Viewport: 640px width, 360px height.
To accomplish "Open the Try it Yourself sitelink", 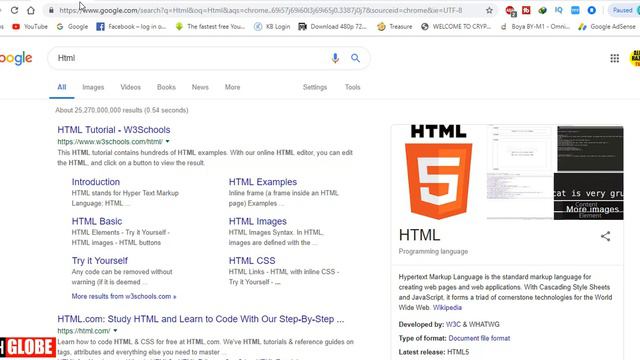I will coord(100,260).
